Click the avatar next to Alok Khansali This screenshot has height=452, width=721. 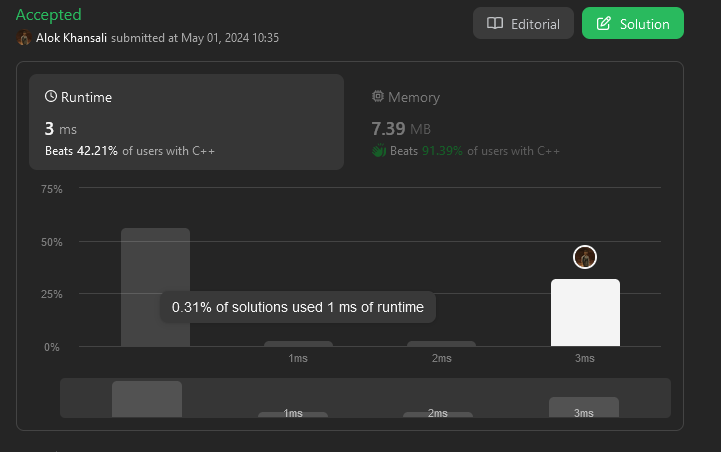coord(24,38)
